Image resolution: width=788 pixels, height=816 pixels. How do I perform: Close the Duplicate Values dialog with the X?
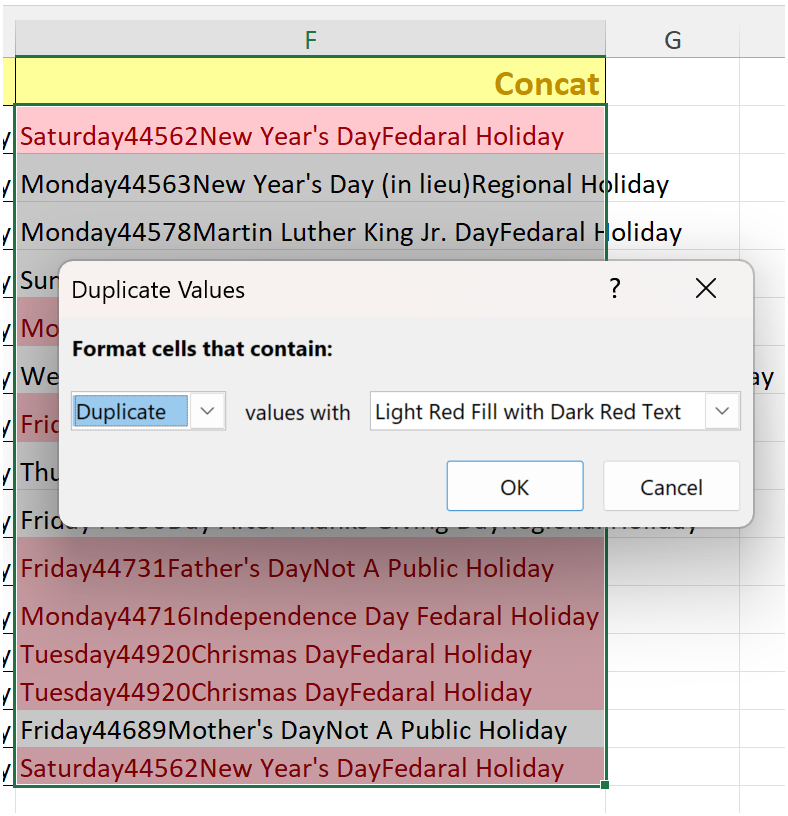(705, 289)
